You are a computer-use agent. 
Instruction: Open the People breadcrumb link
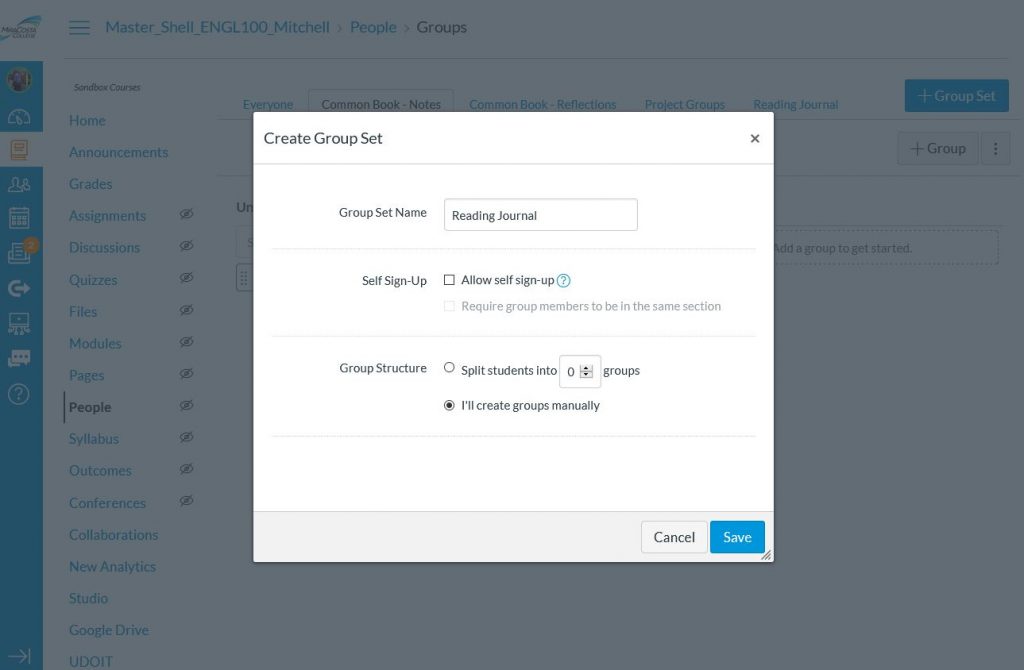[x=373, y=27]
